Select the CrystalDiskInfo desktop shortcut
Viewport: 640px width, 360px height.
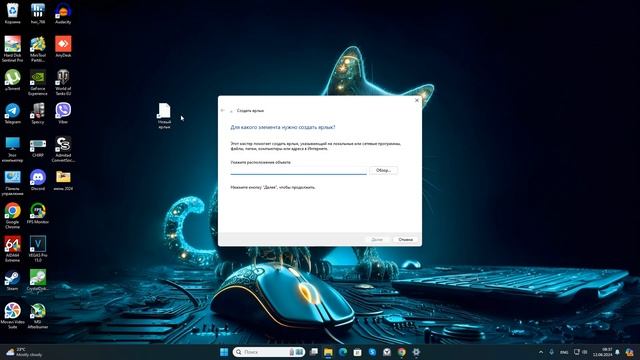tap(38, 280)
